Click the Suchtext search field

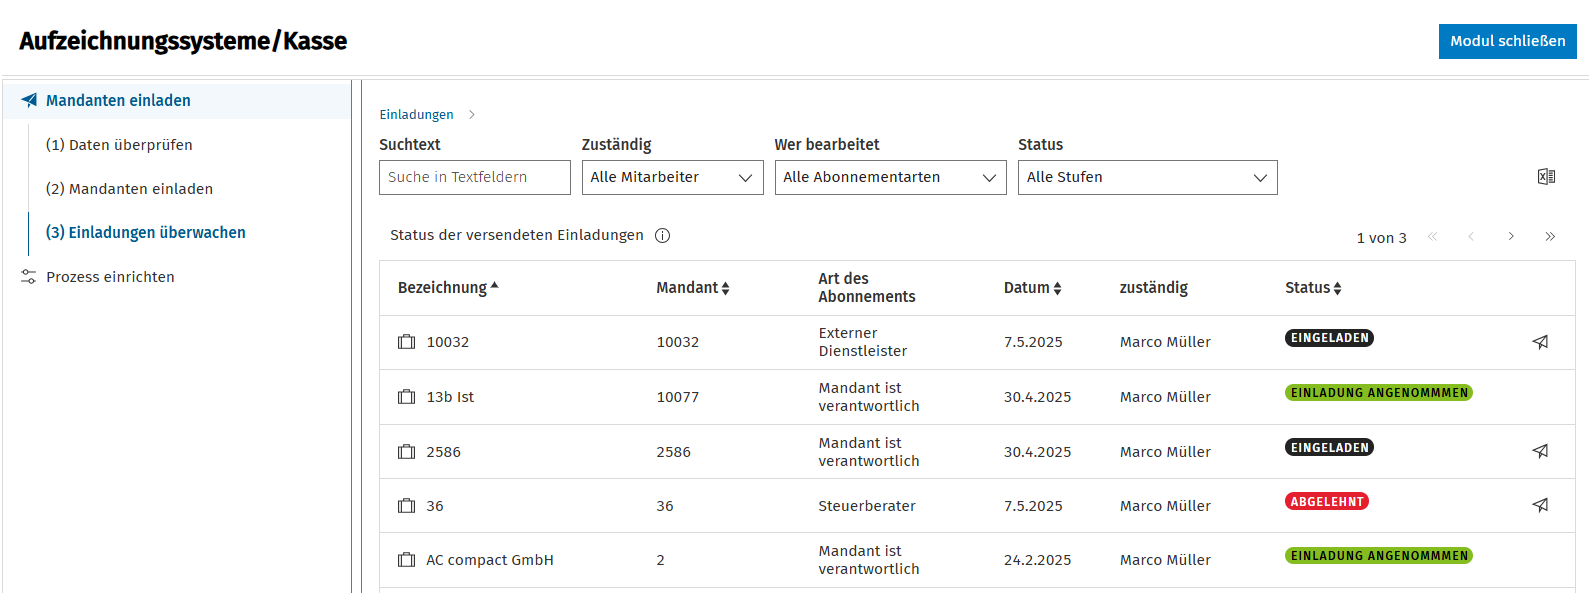coord(474,177)
